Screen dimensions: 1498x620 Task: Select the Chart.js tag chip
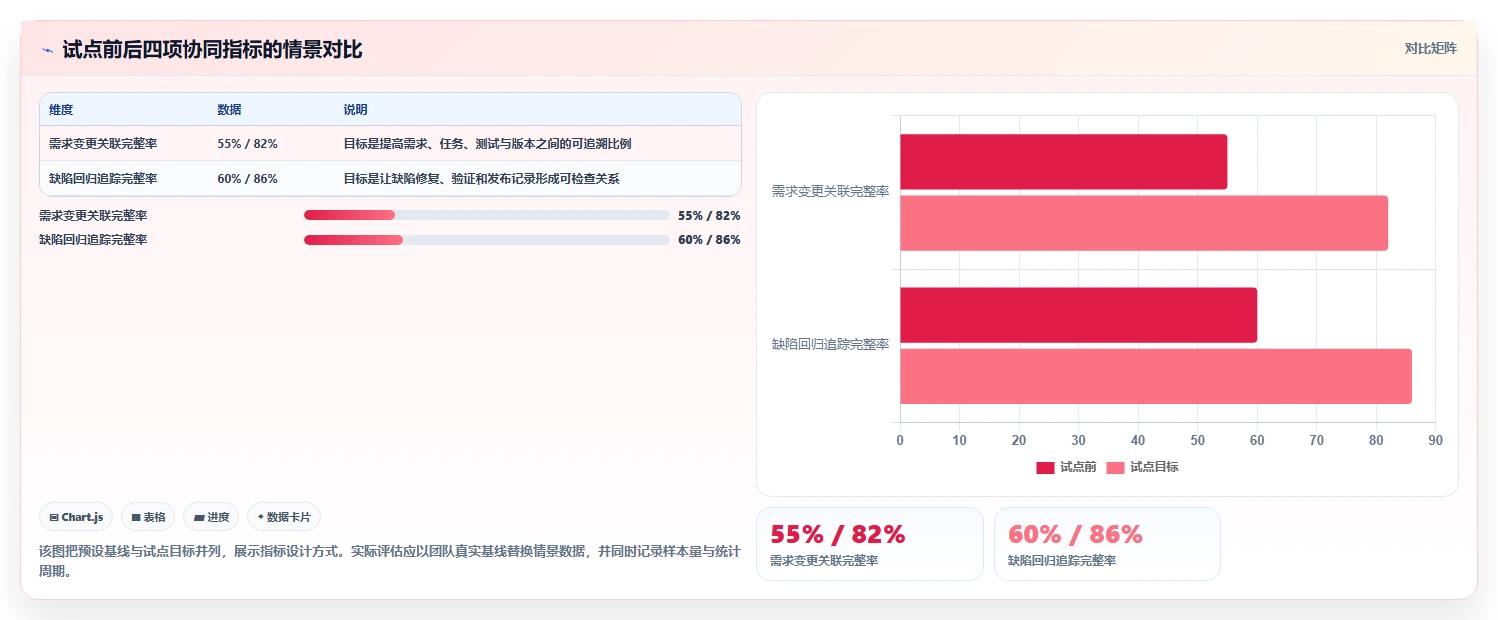point(77,517)
